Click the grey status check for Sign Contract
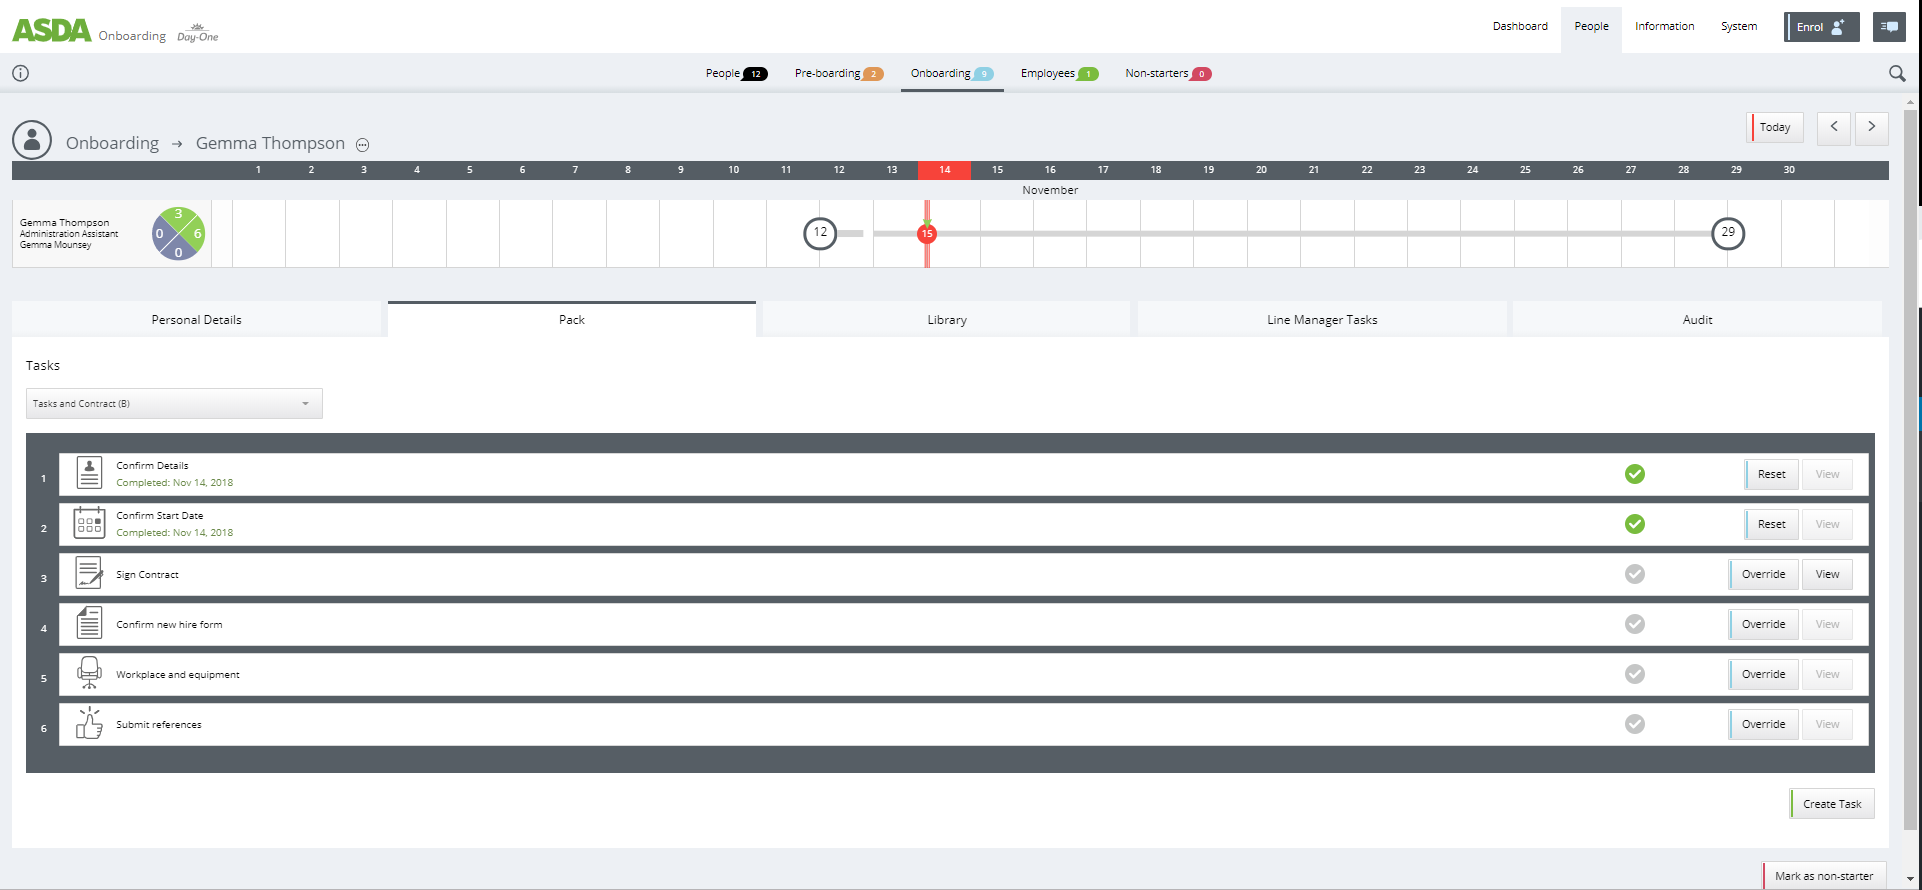Viewport: 1922px width, 890px height. point(1634,574)
